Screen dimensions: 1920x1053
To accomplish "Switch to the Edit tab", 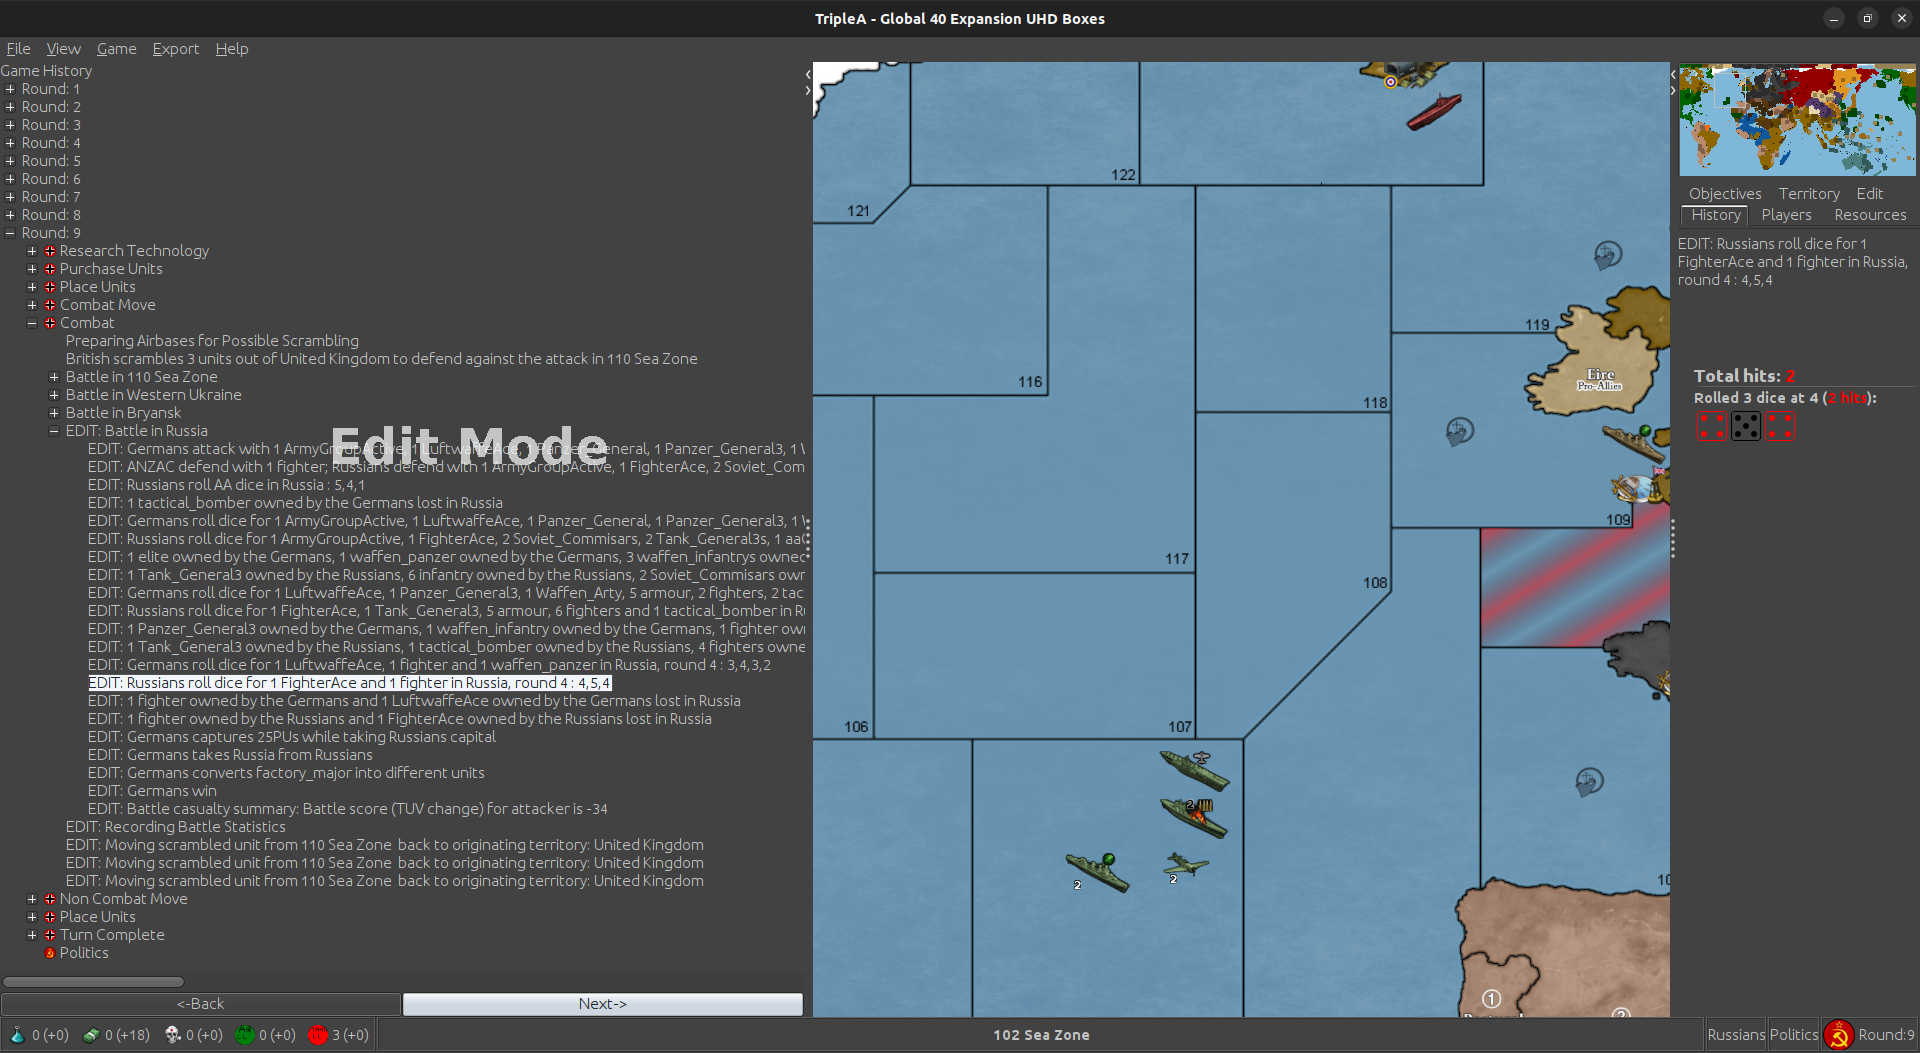I will pos(1869,194).
